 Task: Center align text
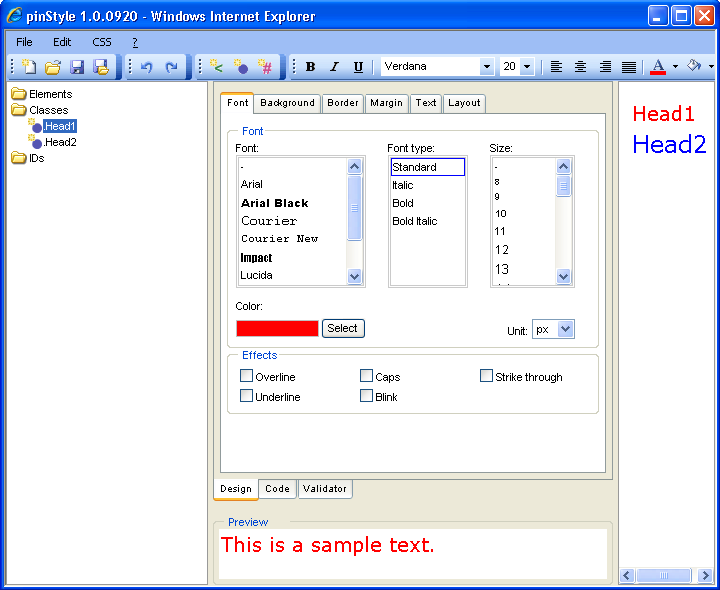tap(580, 67)
